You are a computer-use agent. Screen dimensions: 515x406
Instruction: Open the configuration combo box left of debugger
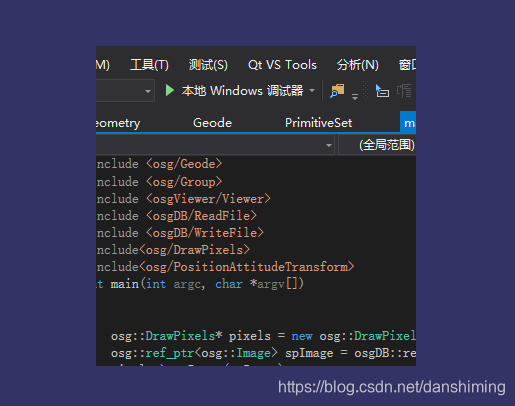(125, 91)
